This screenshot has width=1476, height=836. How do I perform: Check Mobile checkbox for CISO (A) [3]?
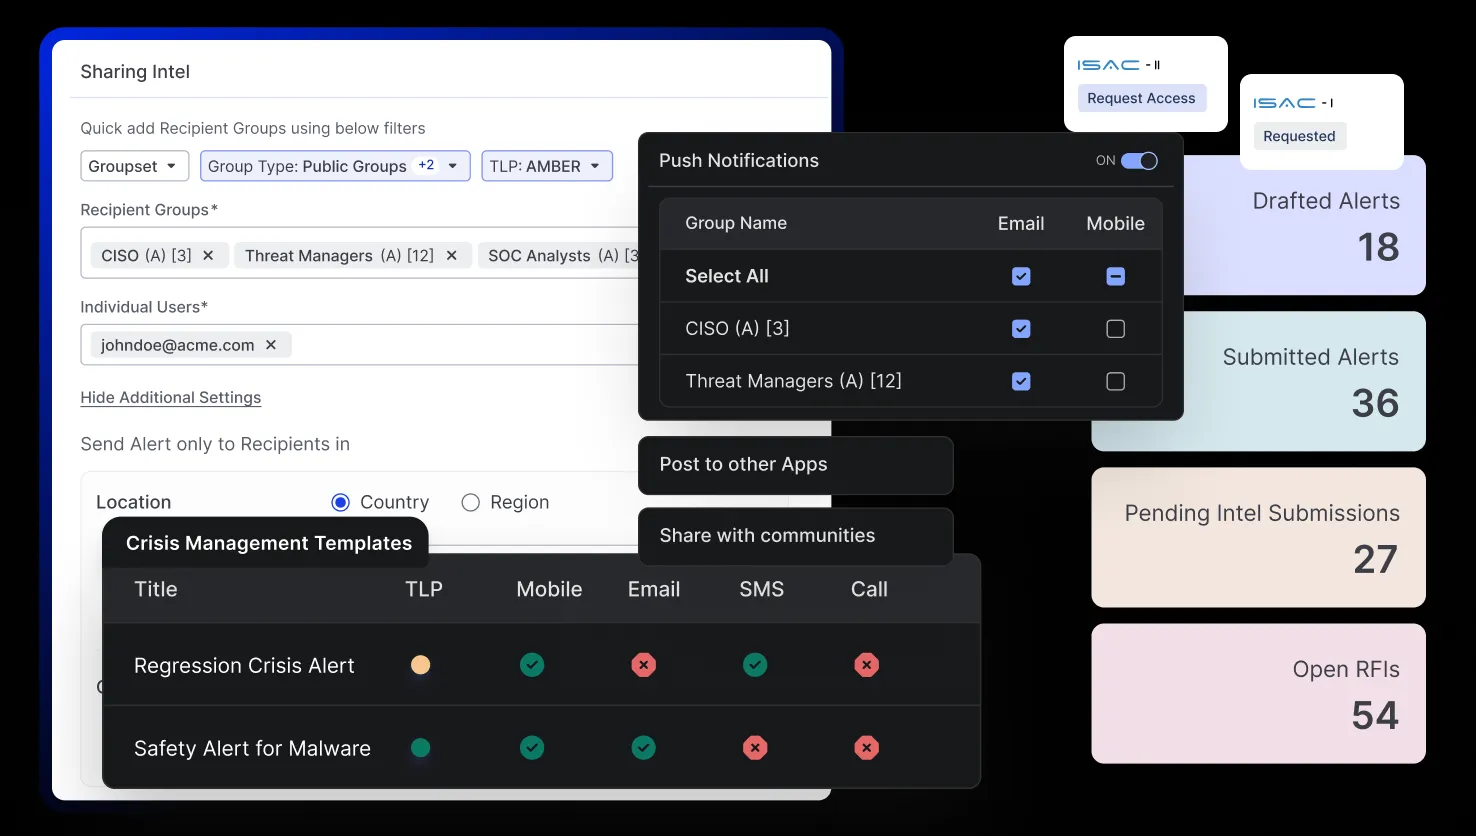[x=1115, y=329]
